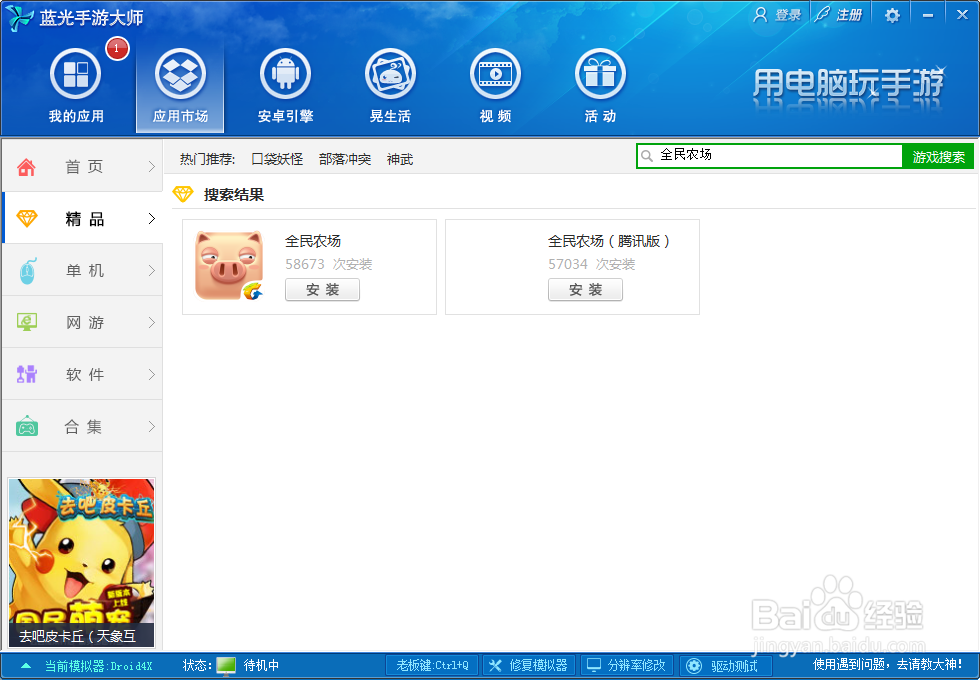Click 搜索结果 heading
This screenshot has height=680, width=980.
(x=234, y=194)
